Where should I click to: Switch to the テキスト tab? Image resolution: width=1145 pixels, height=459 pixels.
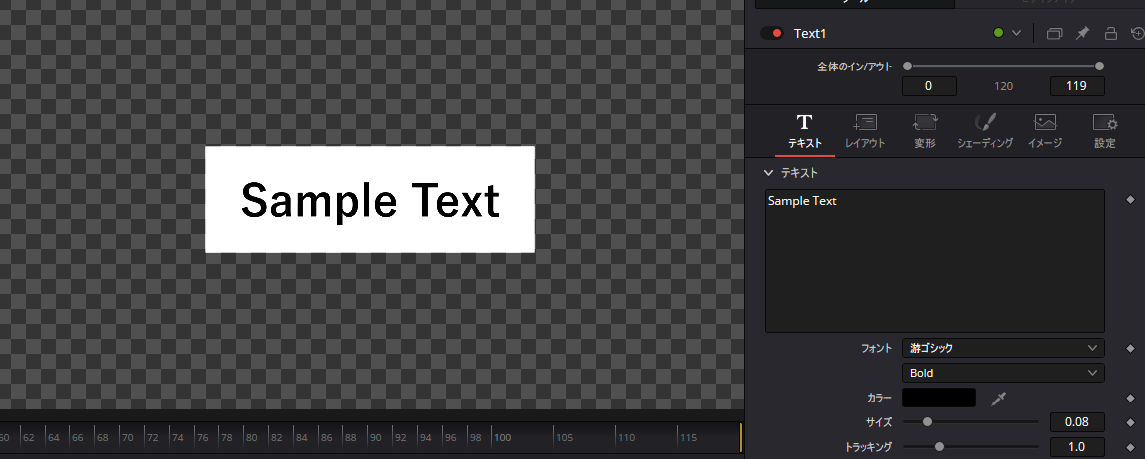point(805,131)
